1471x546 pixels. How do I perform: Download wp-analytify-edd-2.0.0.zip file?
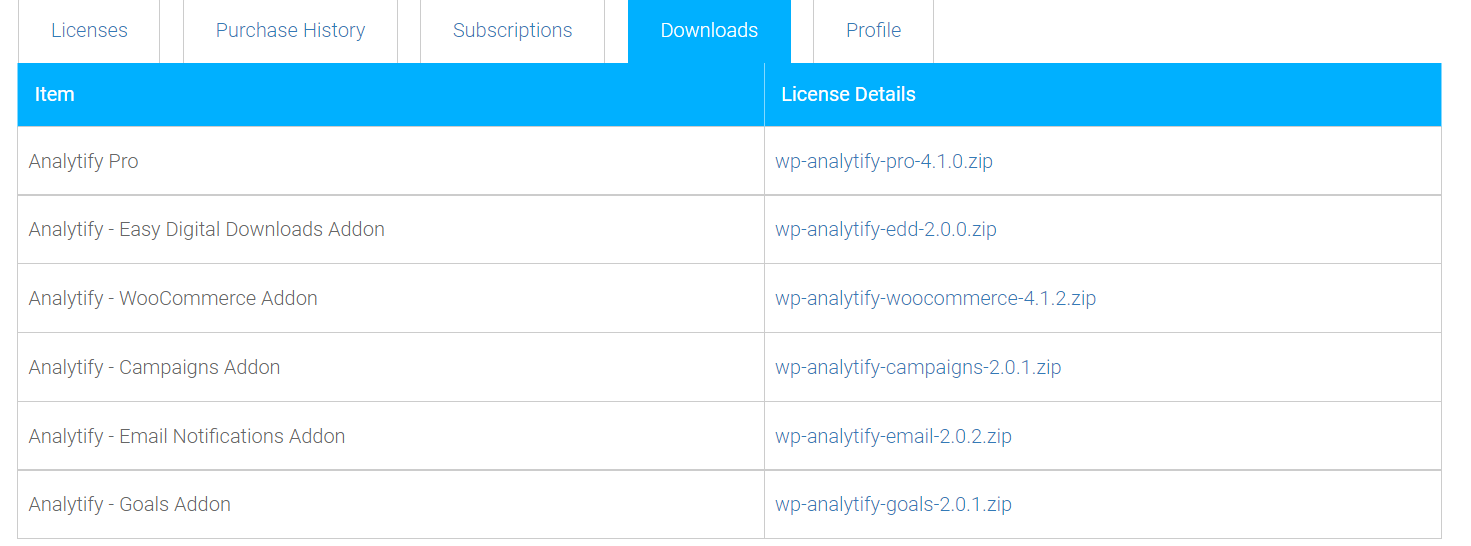886,229
